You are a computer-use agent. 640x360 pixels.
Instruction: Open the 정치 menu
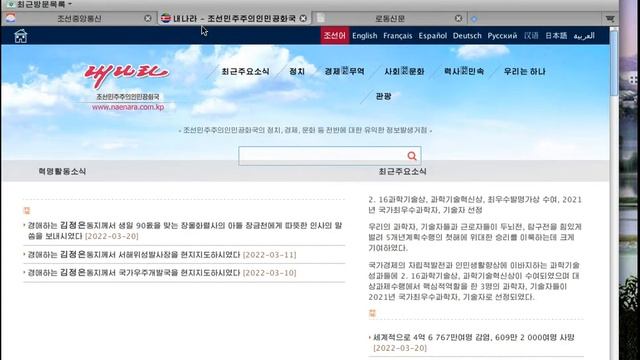click(x=297, y=71)
